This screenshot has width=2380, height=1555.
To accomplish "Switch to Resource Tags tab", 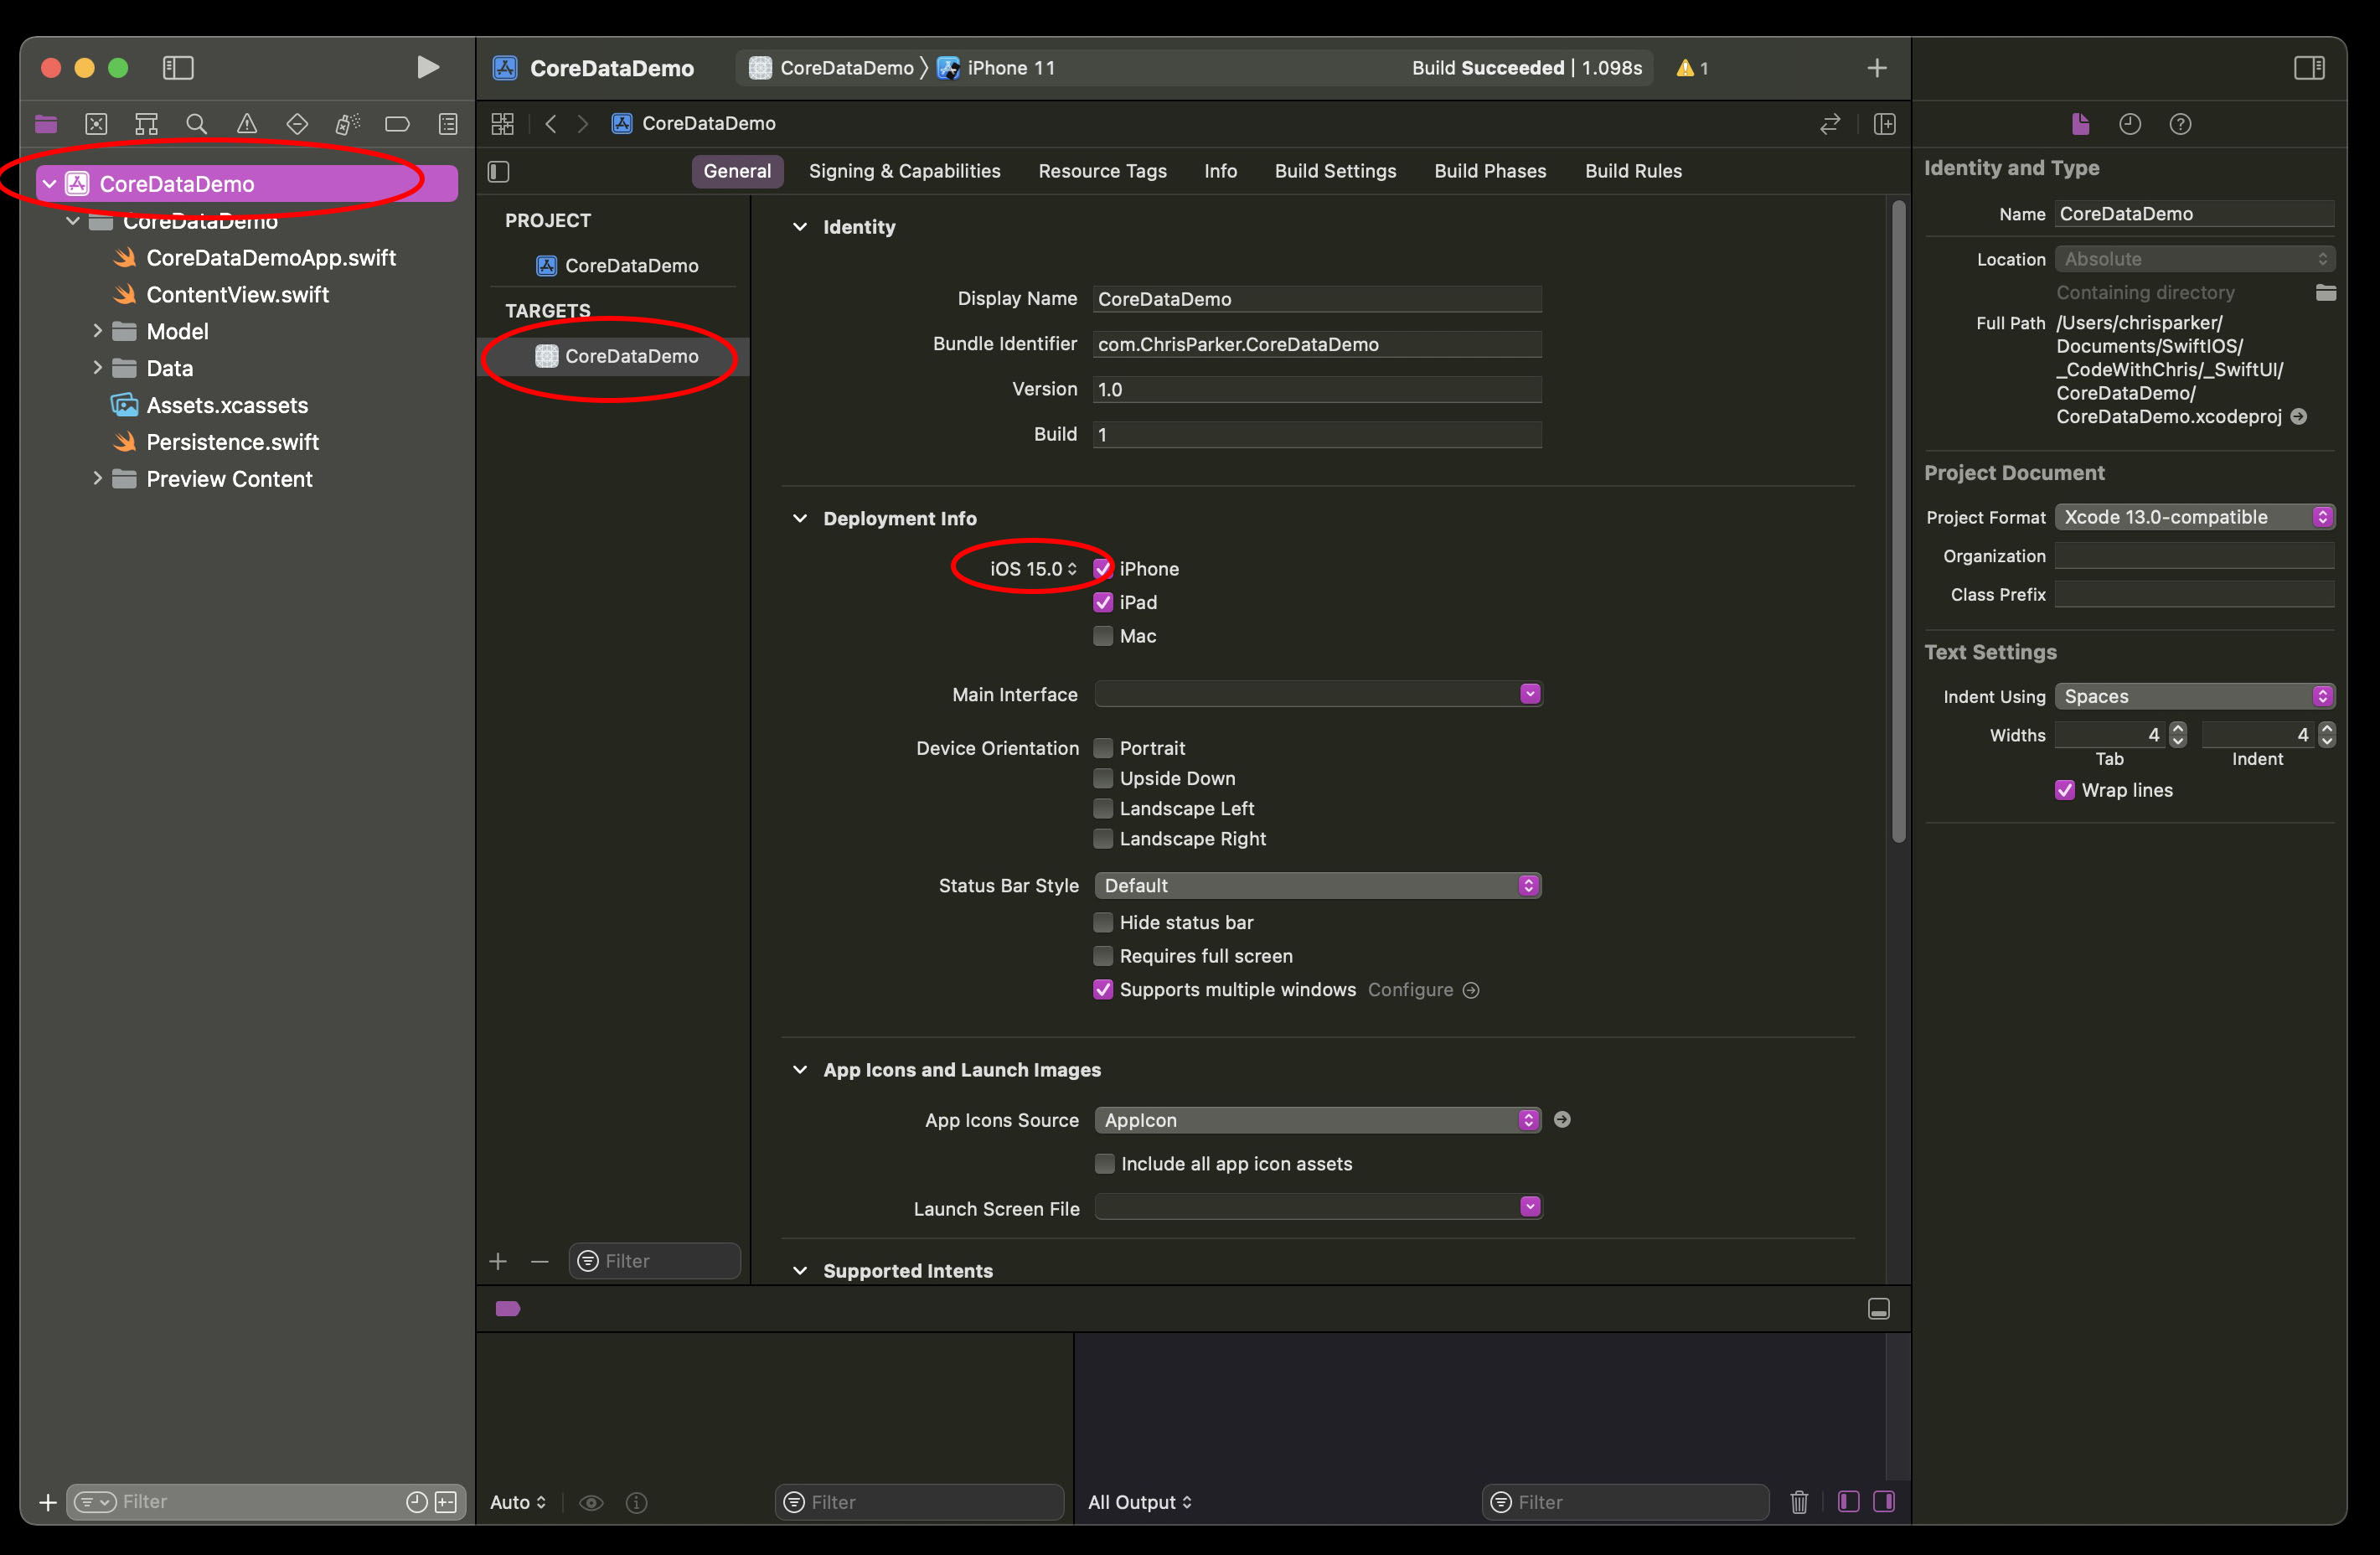I will pos(1102,171).
